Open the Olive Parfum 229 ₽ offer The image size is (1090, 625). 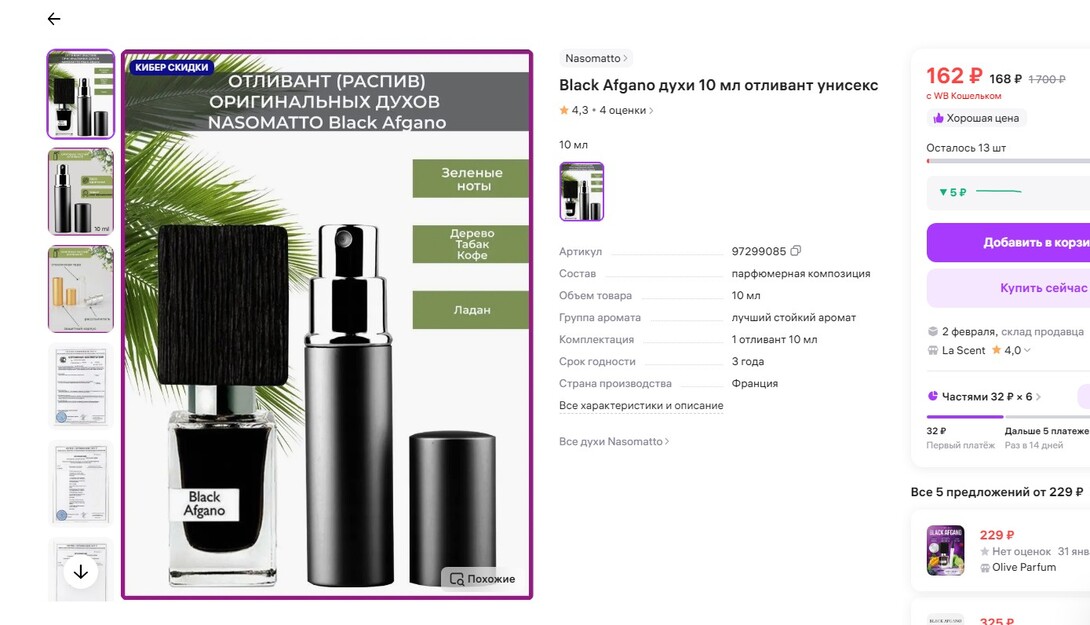point(1001,551)
